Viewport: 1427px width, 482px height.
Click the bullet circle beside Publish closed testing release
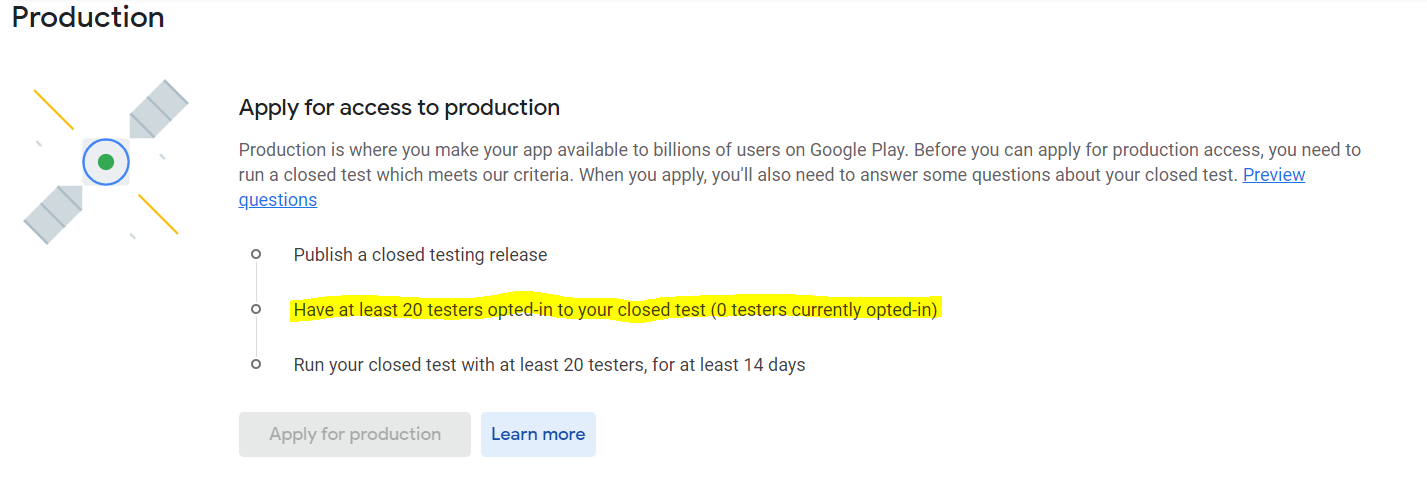coord(256,255)
